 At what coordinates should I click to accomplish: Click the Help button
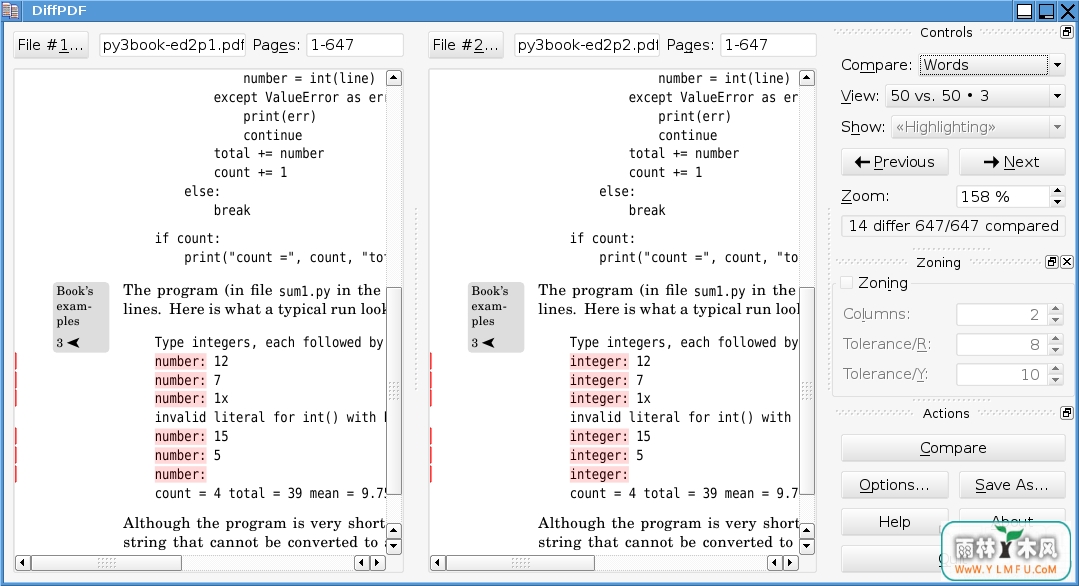(x=895, y=522)
